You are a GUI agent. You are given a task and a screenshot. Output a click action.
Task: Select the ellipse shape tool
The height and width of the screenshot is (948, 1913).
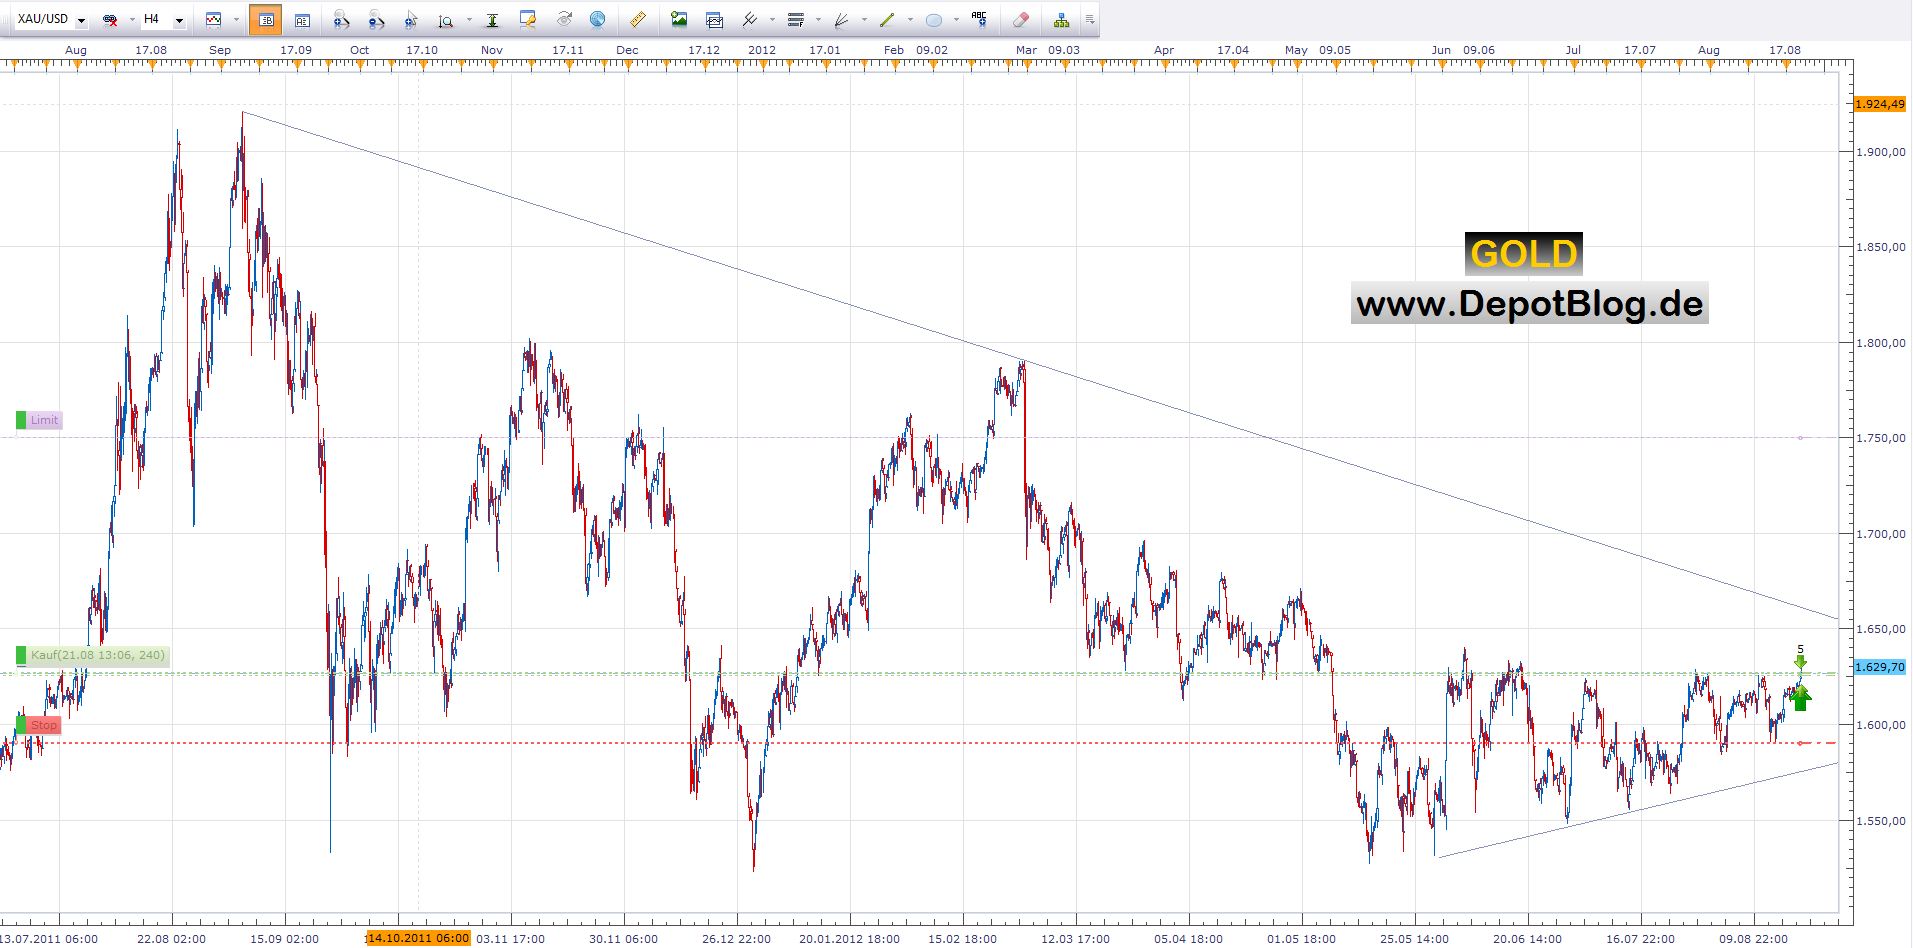point(934,19)
